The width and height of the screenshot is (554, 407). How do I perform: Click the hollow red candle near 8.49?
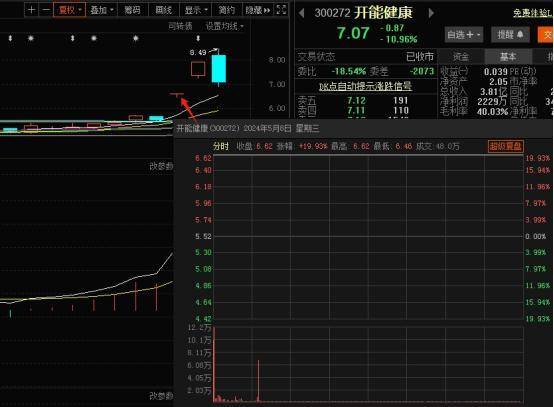198,69
